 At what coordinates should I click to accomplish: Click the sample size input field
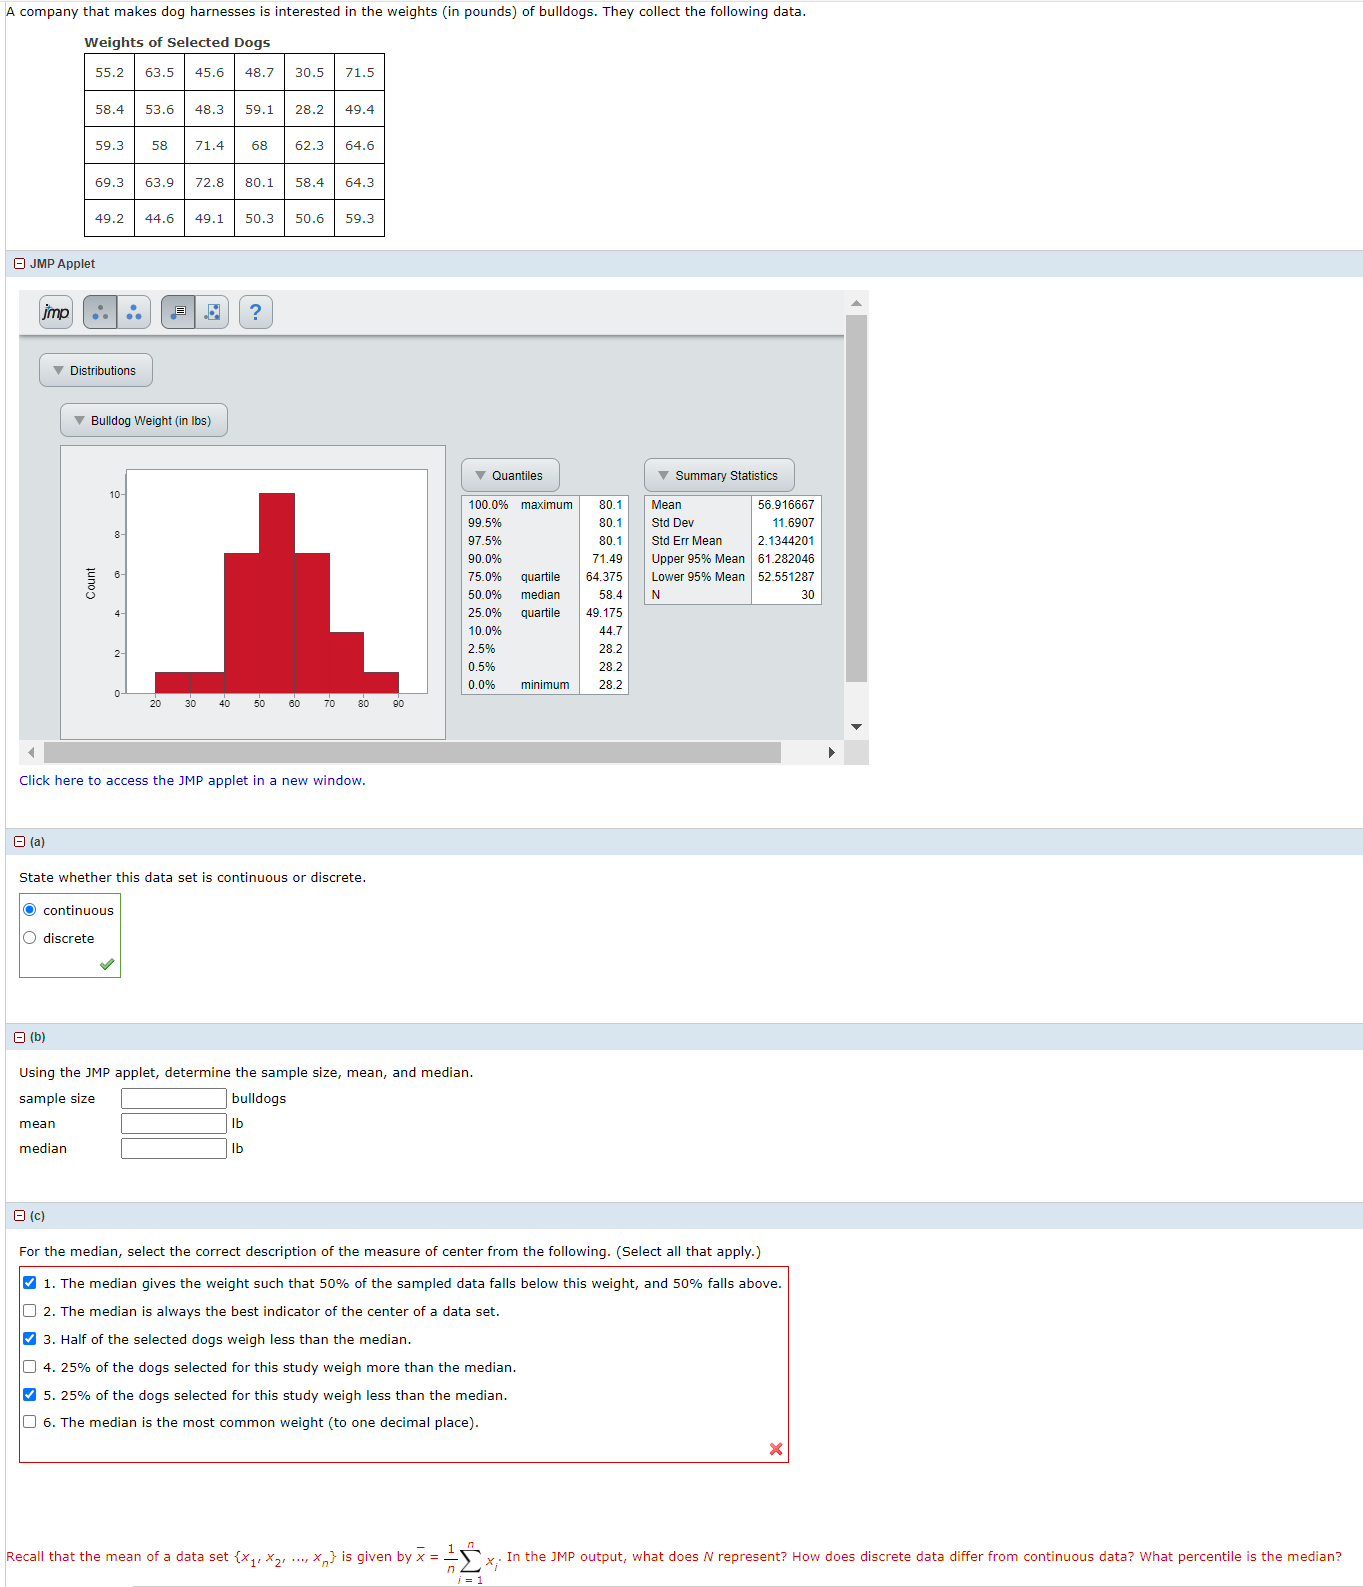(174, 1098)
